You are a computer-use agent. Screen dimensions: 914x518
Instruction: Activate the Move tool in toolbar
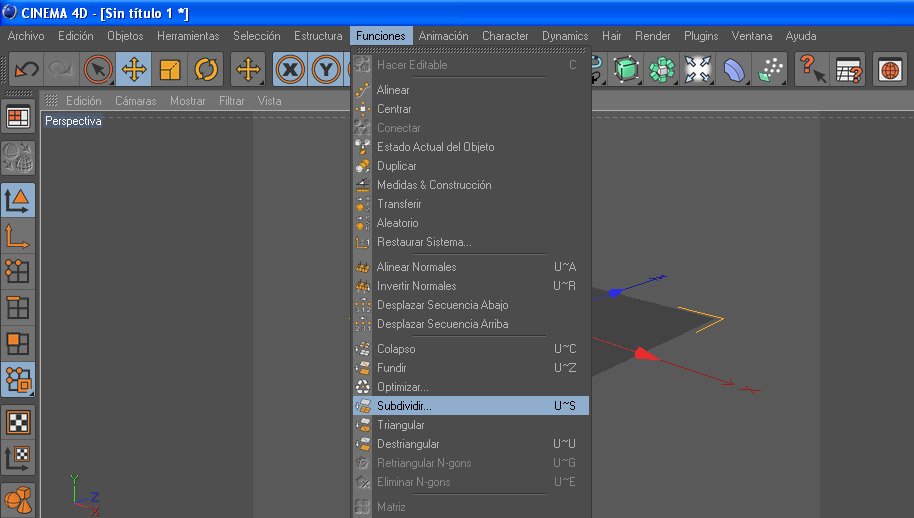[133, 69]
